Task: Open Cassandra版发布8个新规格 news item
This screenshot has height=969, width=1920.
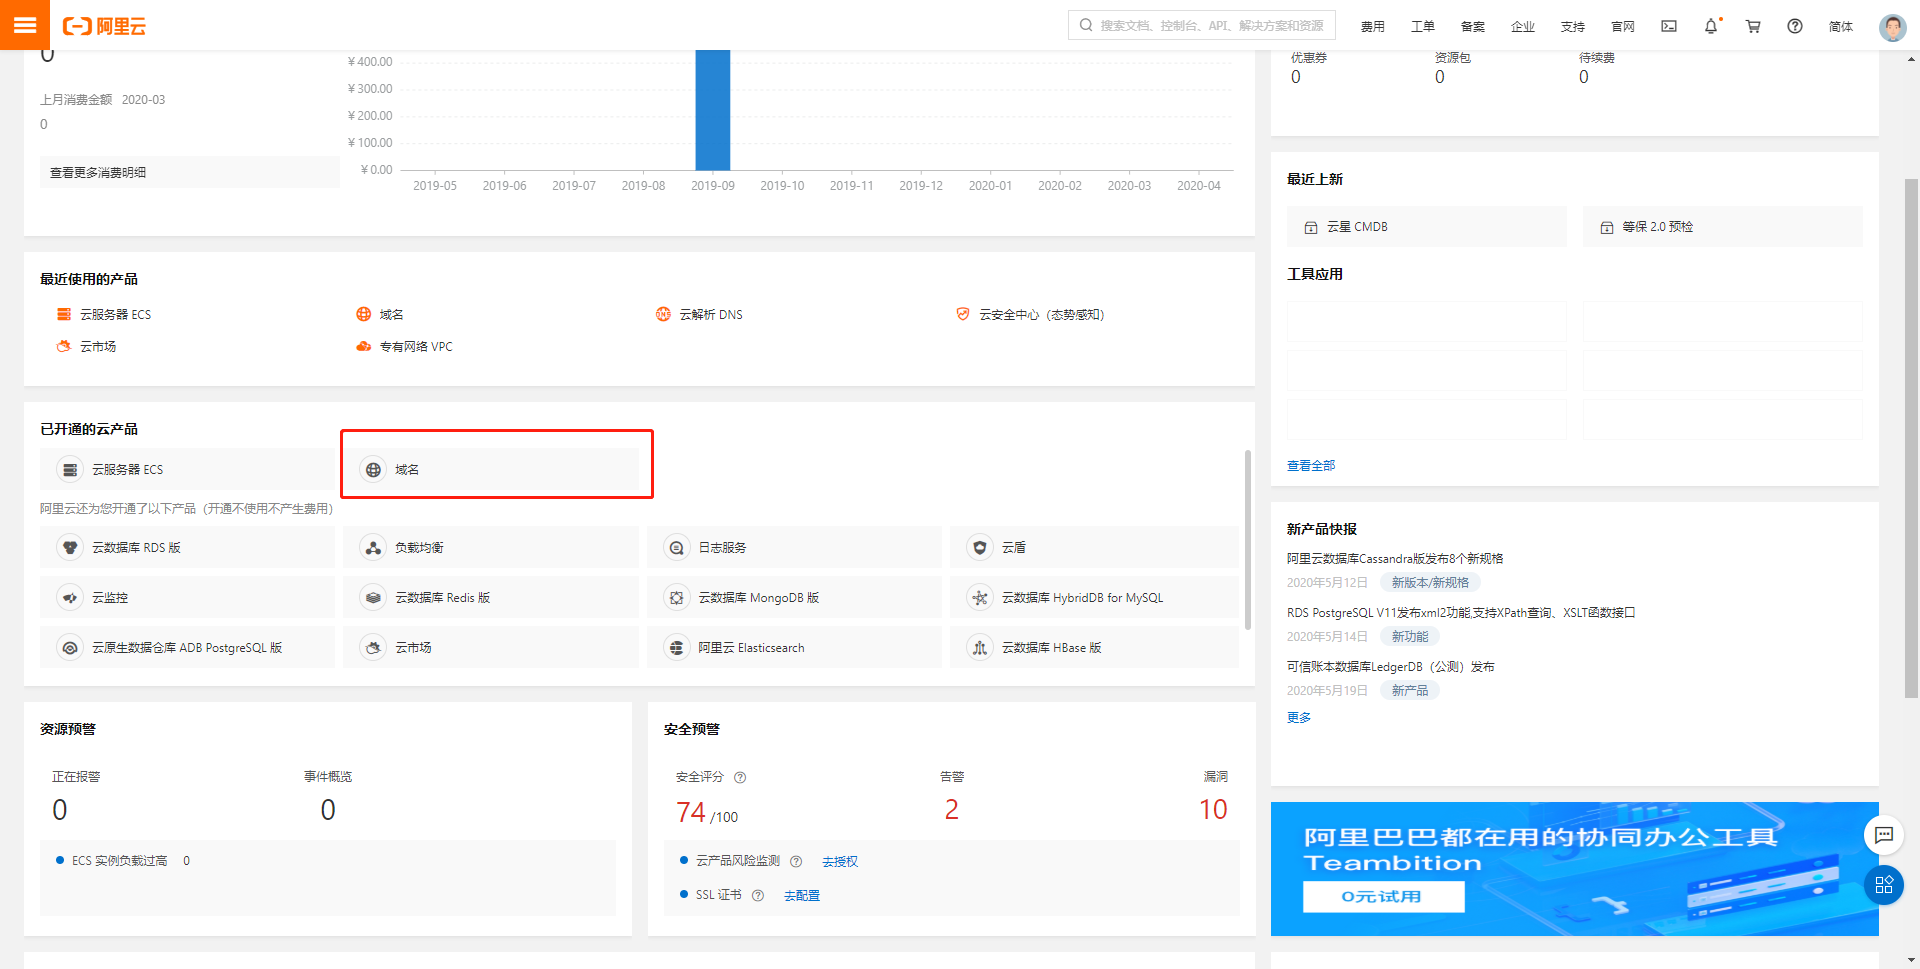Action: pyautogui.click(x=1395, y=559)
